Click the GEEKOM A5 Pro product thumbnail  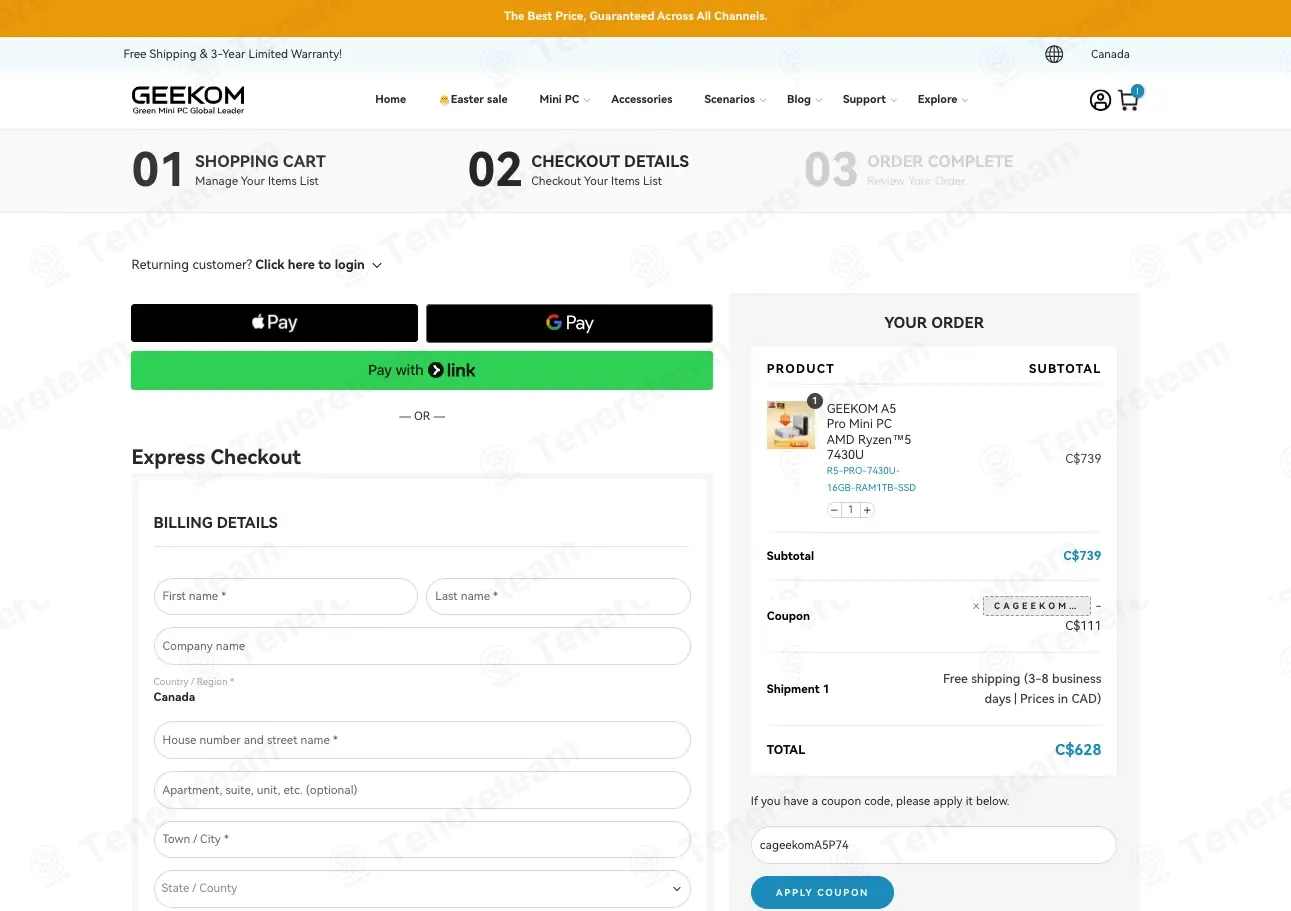[791, 425]
